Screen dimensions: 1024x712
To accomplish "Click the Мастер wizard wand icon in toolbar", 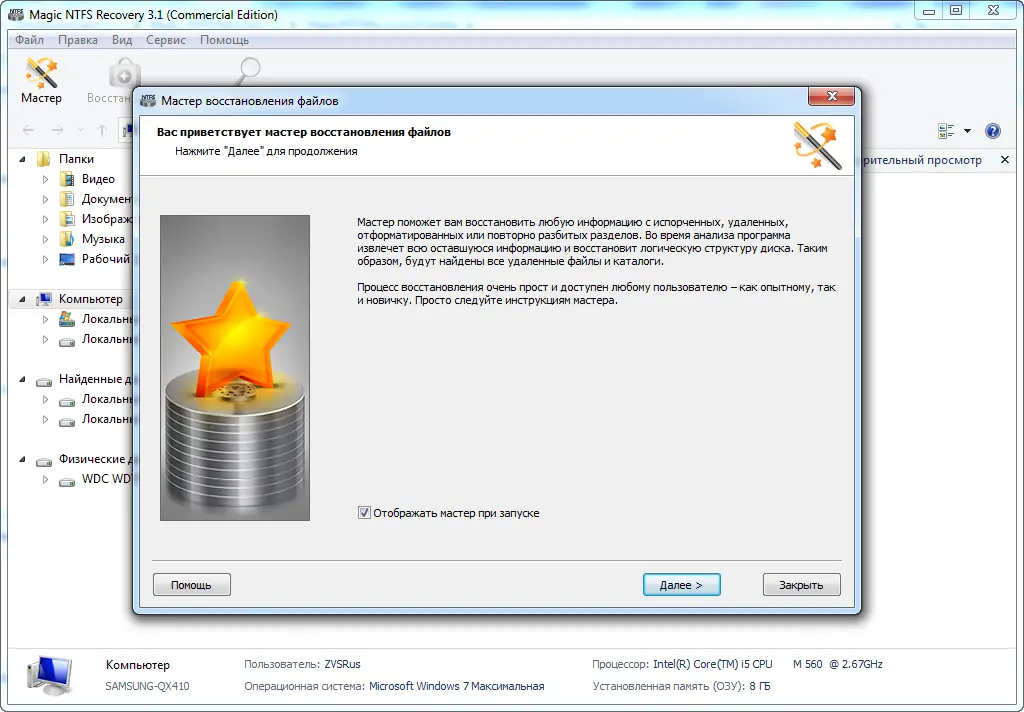I will pos(41,73).
